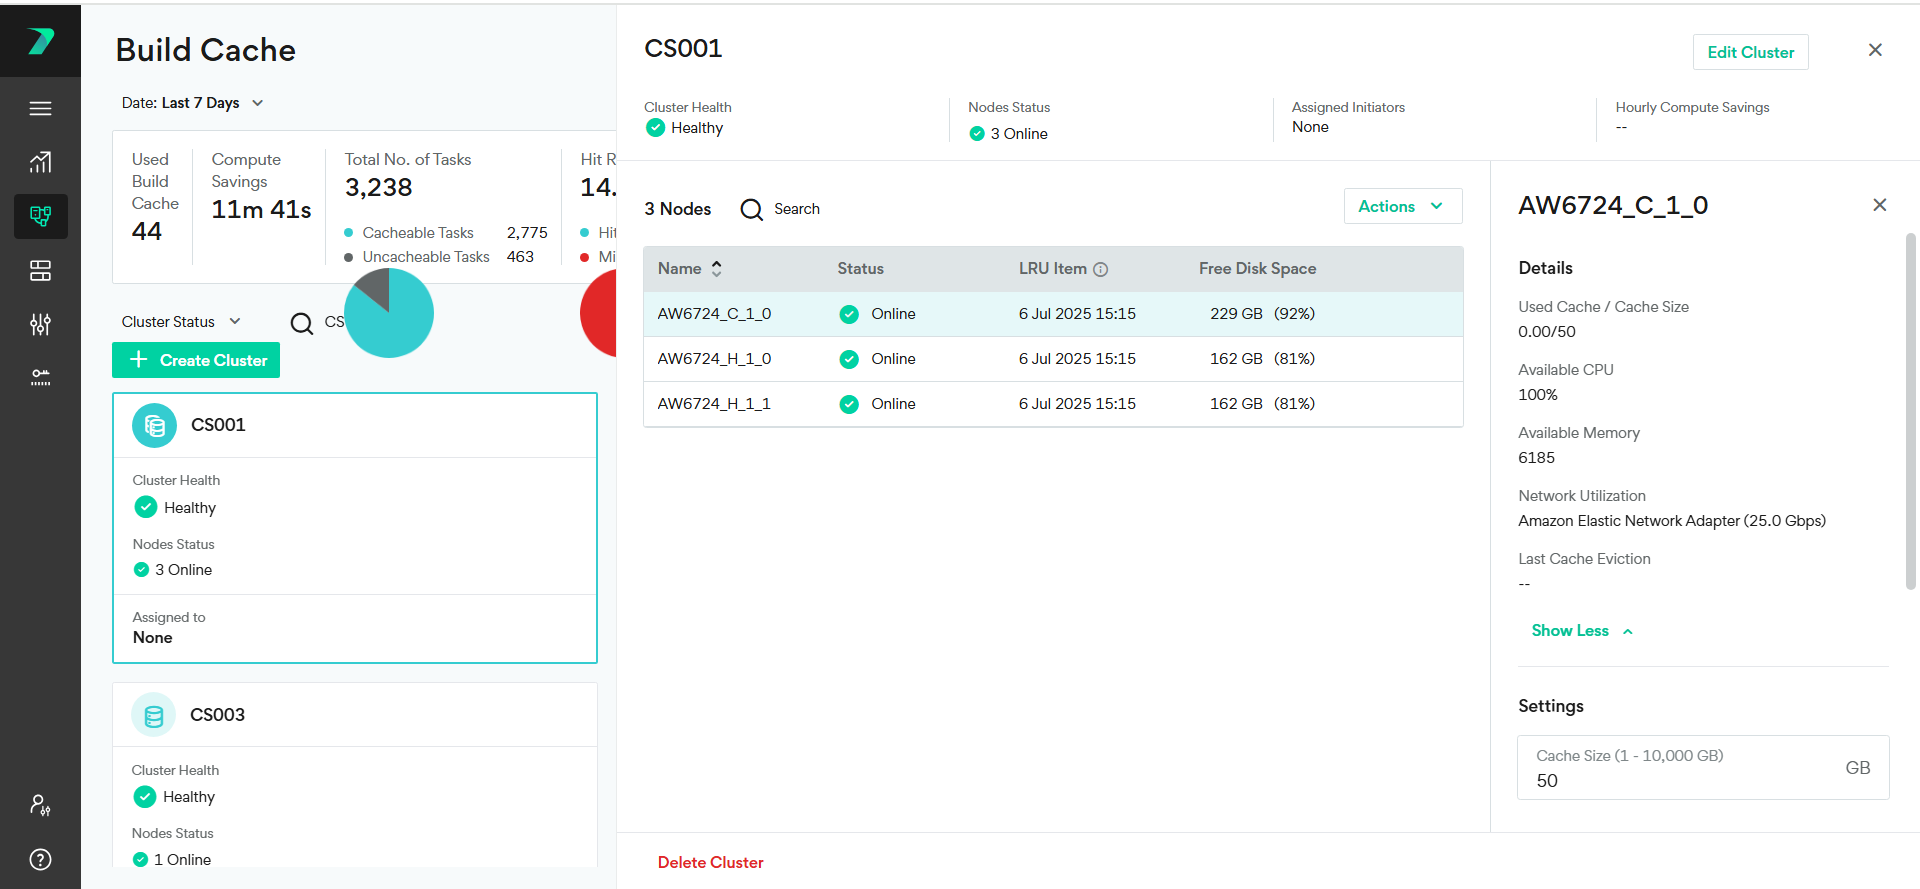Click the help question mark icon
Viewport: 1920px width, 889px height.
40,859
